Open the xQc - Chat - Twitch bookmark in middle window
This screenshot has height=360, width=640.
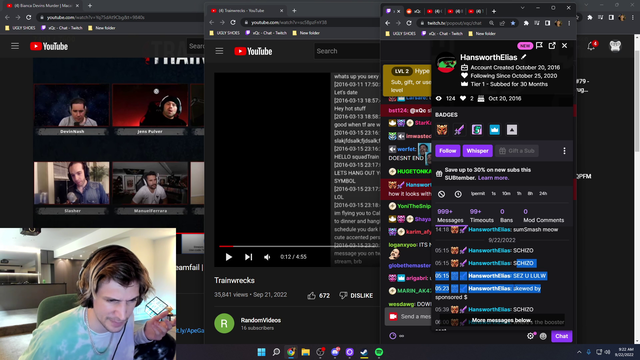coord(266,33)
